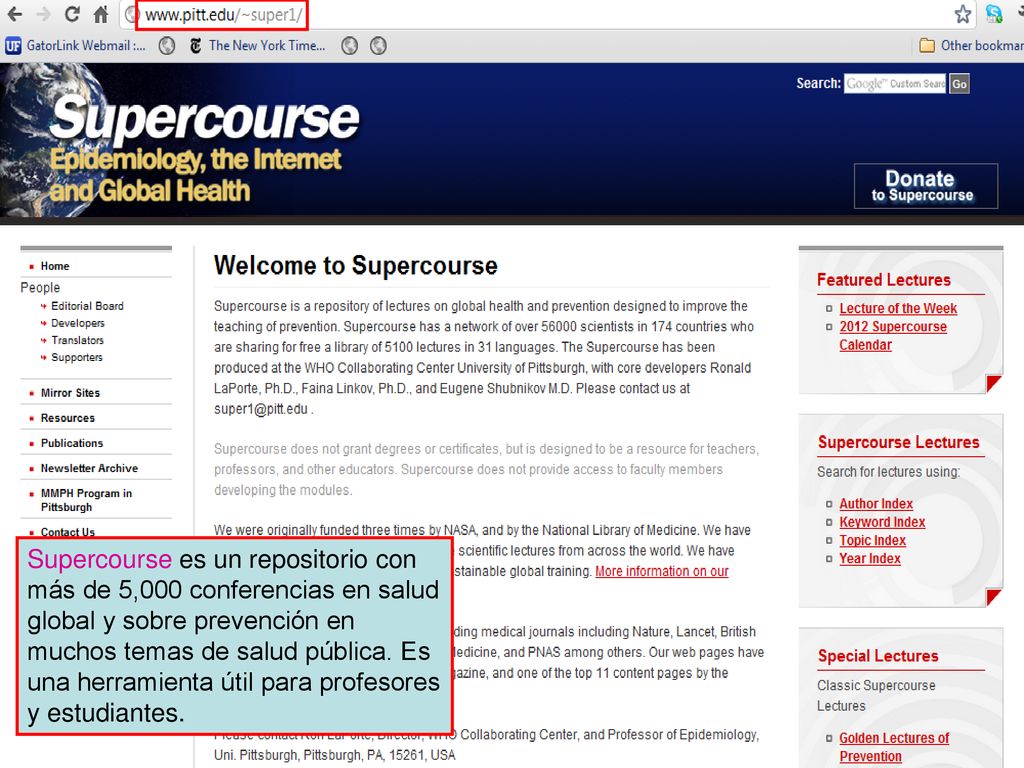Image resolution: width=1024 pixels, height=768 pixels.
Task: Click the Skype extension icon
Action: 994,14
